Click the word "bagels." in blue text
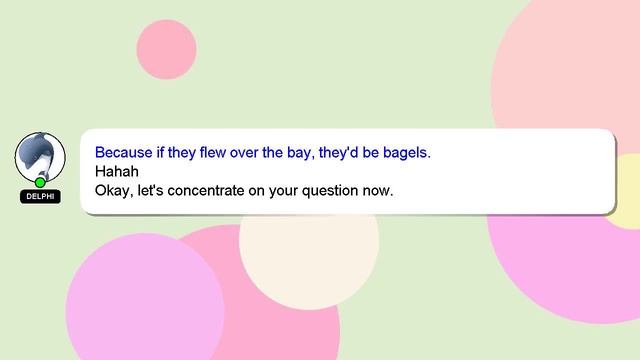The height and width of the screenshot is (360, 640). click(407, 152)
